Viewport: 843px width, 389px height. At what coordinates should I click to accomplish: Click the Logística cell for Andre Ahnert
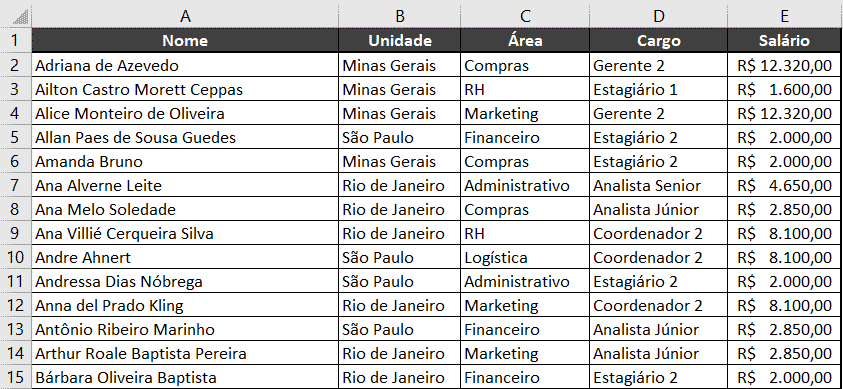pos(525,258)
